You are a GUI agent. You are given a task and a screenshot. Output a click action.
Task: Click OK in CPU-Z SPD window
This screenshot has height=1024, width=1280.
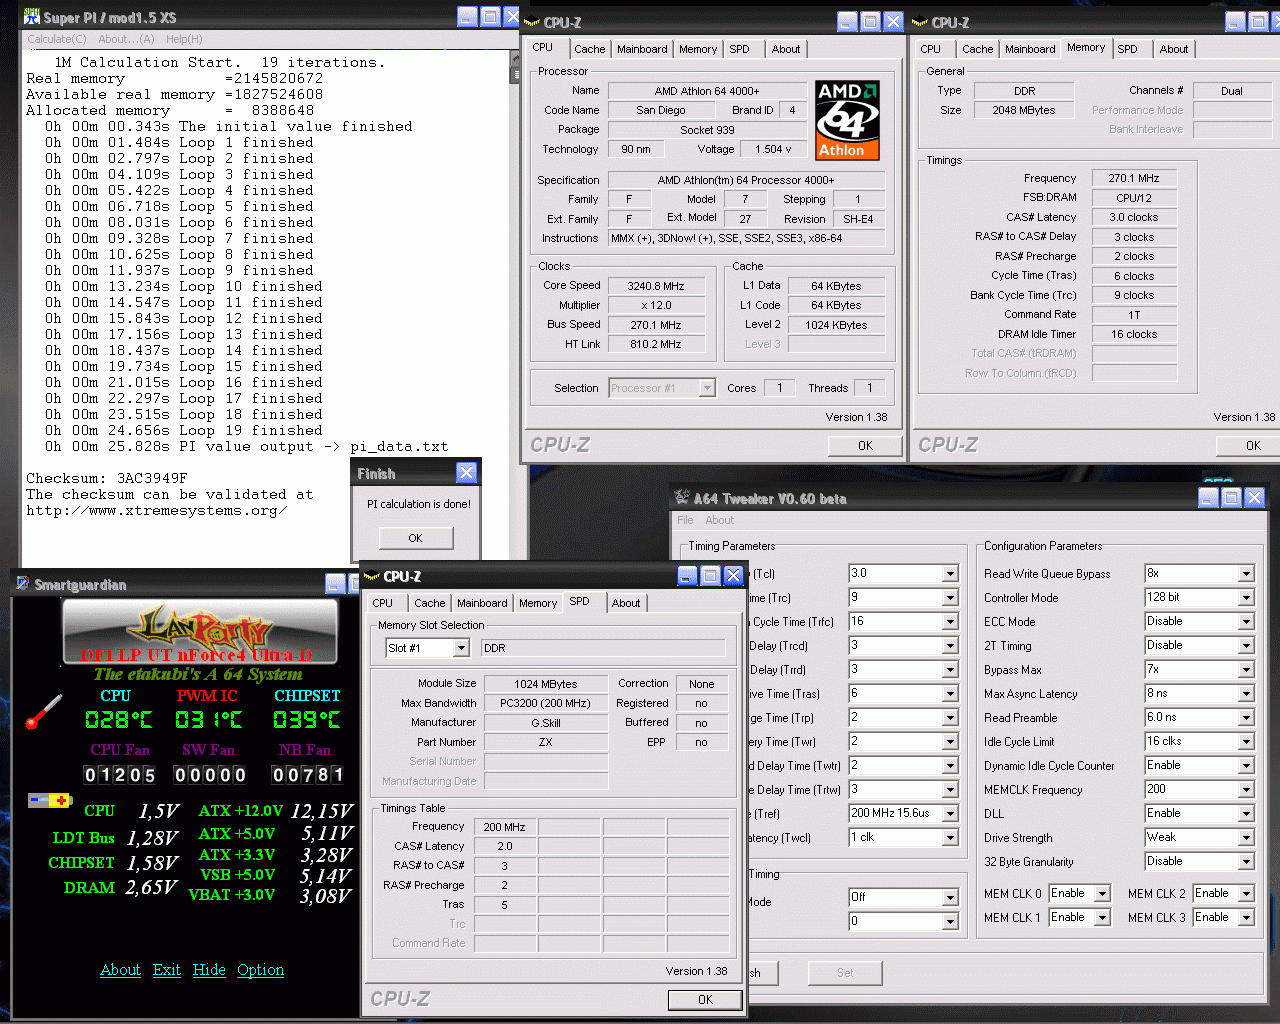click(x=705, y=1000)
